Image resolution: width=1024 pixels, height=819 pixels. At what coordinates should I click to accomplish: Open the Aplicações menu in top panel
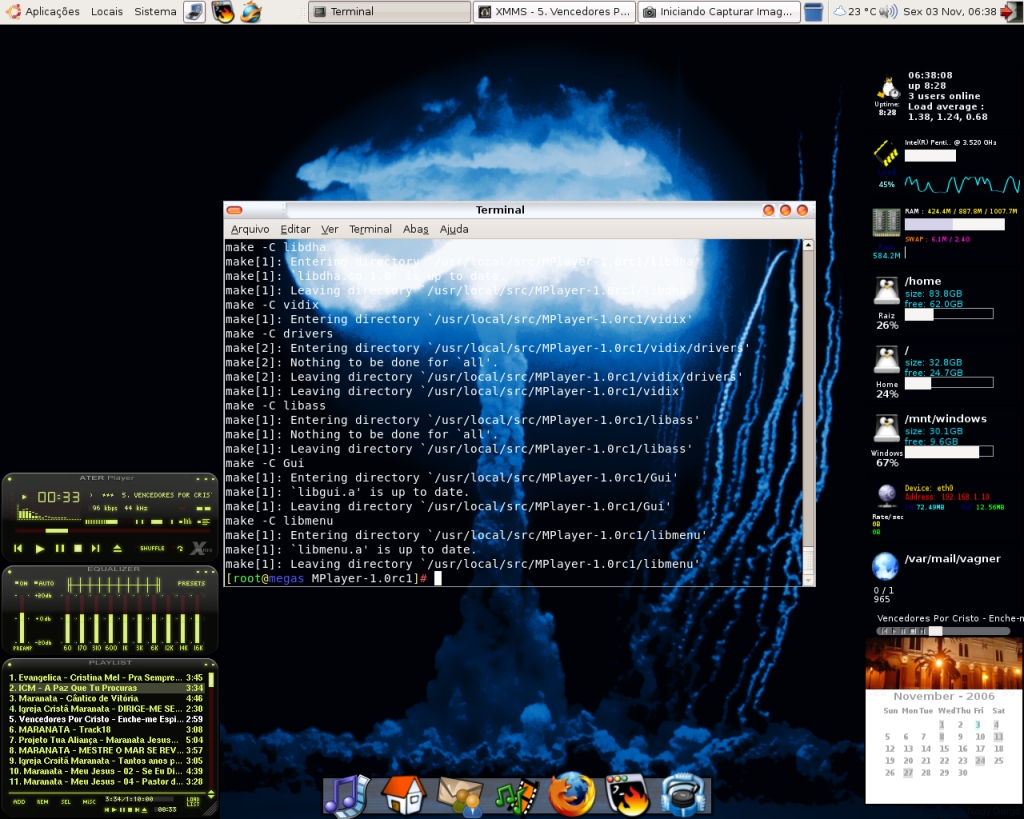point(43,12)
